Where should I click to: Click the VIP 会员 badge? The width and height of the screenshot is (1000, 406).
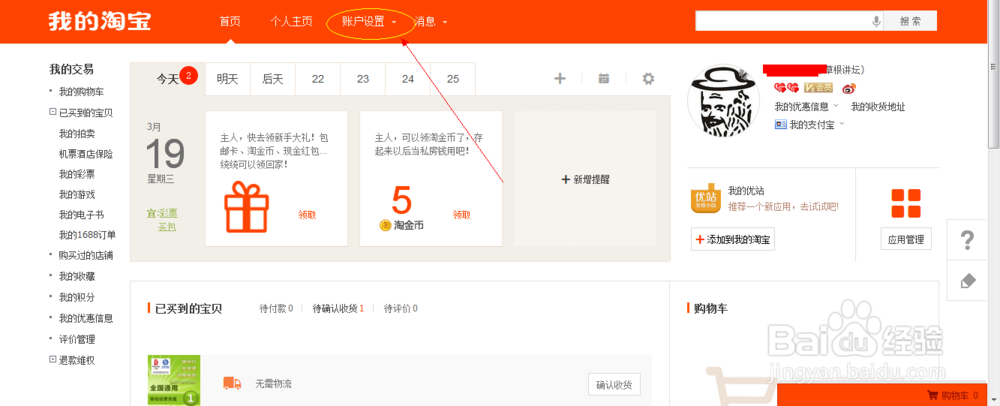click(x=818, y=88)
